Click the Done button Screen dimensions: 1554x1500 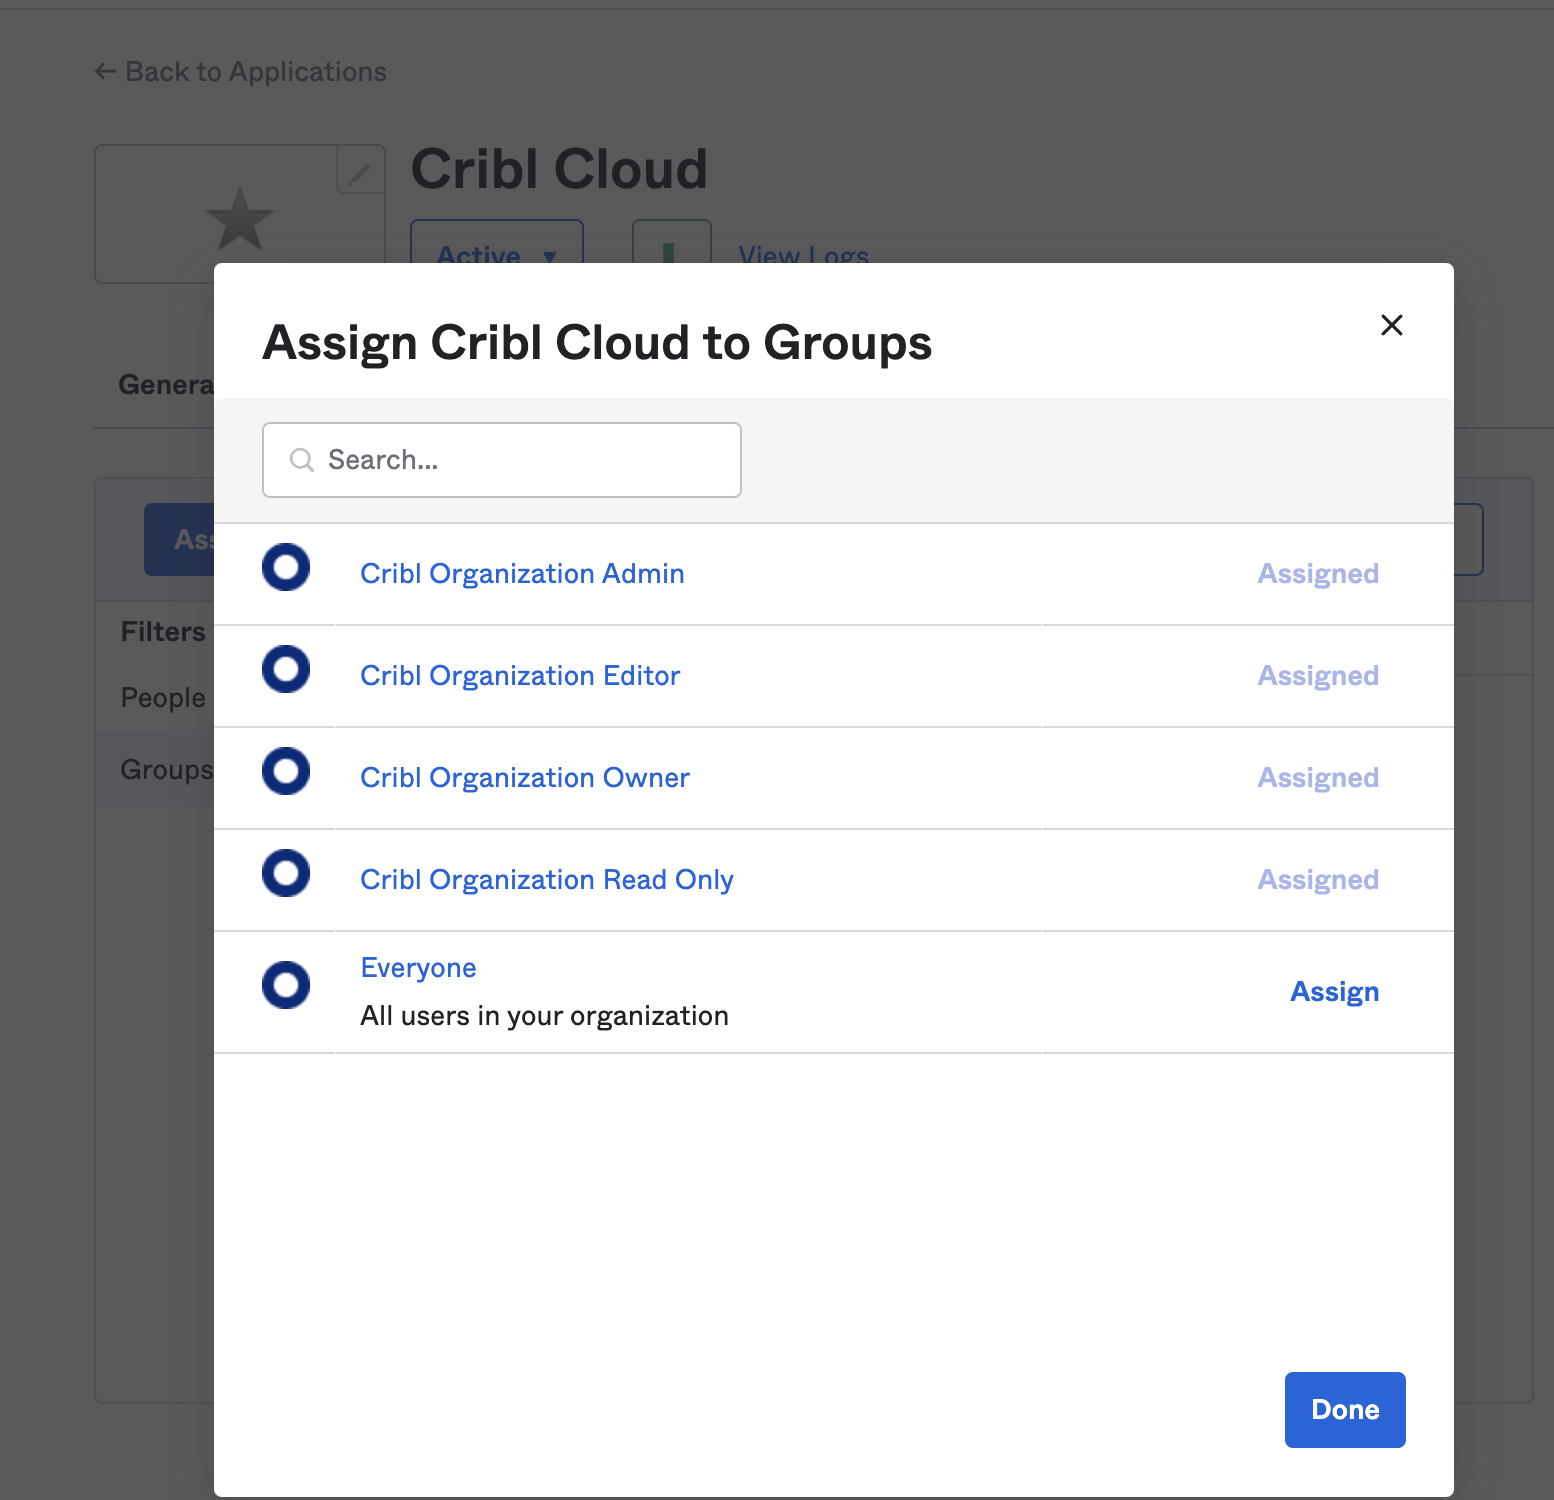(x=1344, y=1410)
